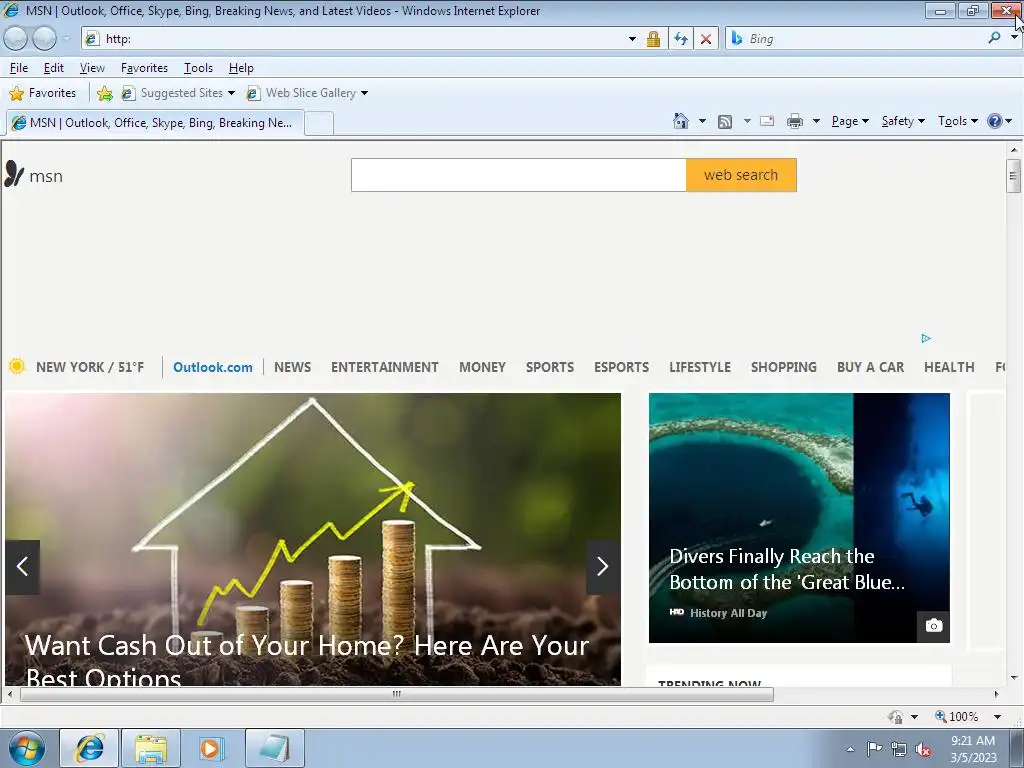The image size is (1024, 768).
Task: Click NEW YORK / 51°F weather link
Action: point(90,367)
